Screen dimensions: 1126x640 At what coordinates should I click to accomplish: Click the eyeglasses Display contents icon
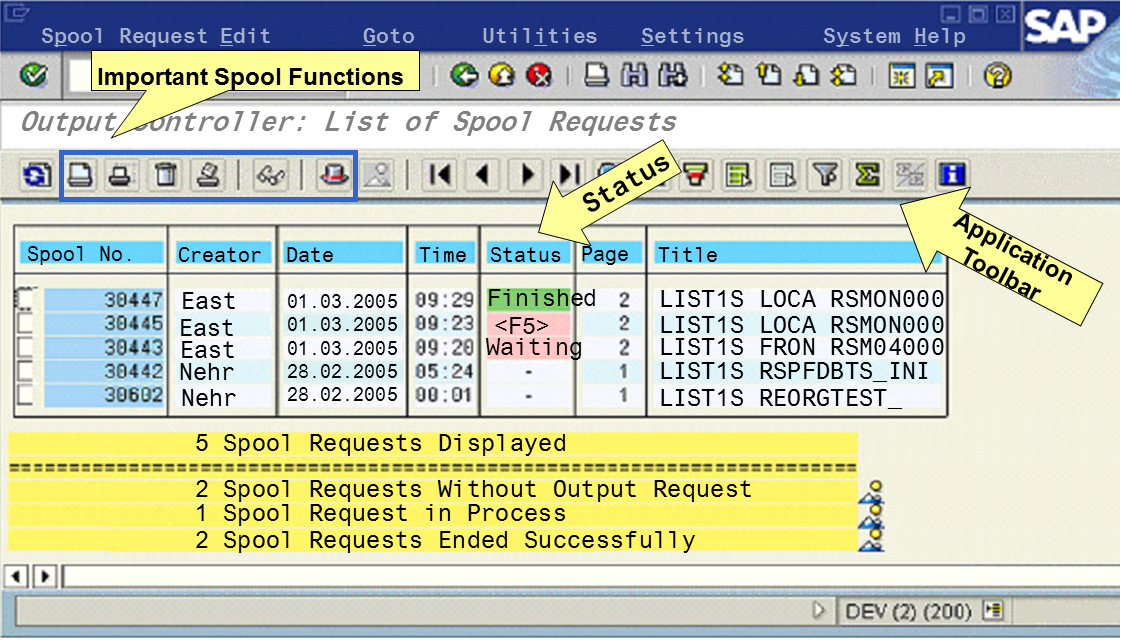pyautogui.click(x=270, y=176)
